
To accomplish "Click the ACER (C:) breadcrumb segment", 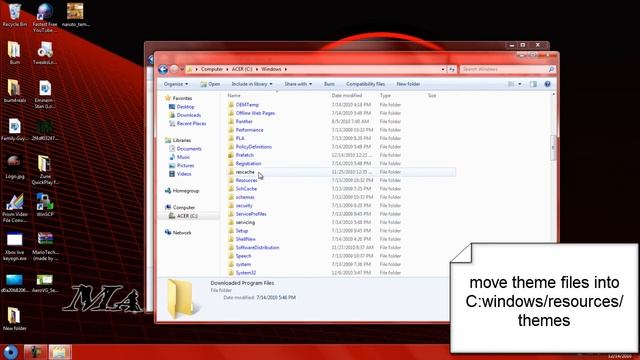I will coord(242,69).
